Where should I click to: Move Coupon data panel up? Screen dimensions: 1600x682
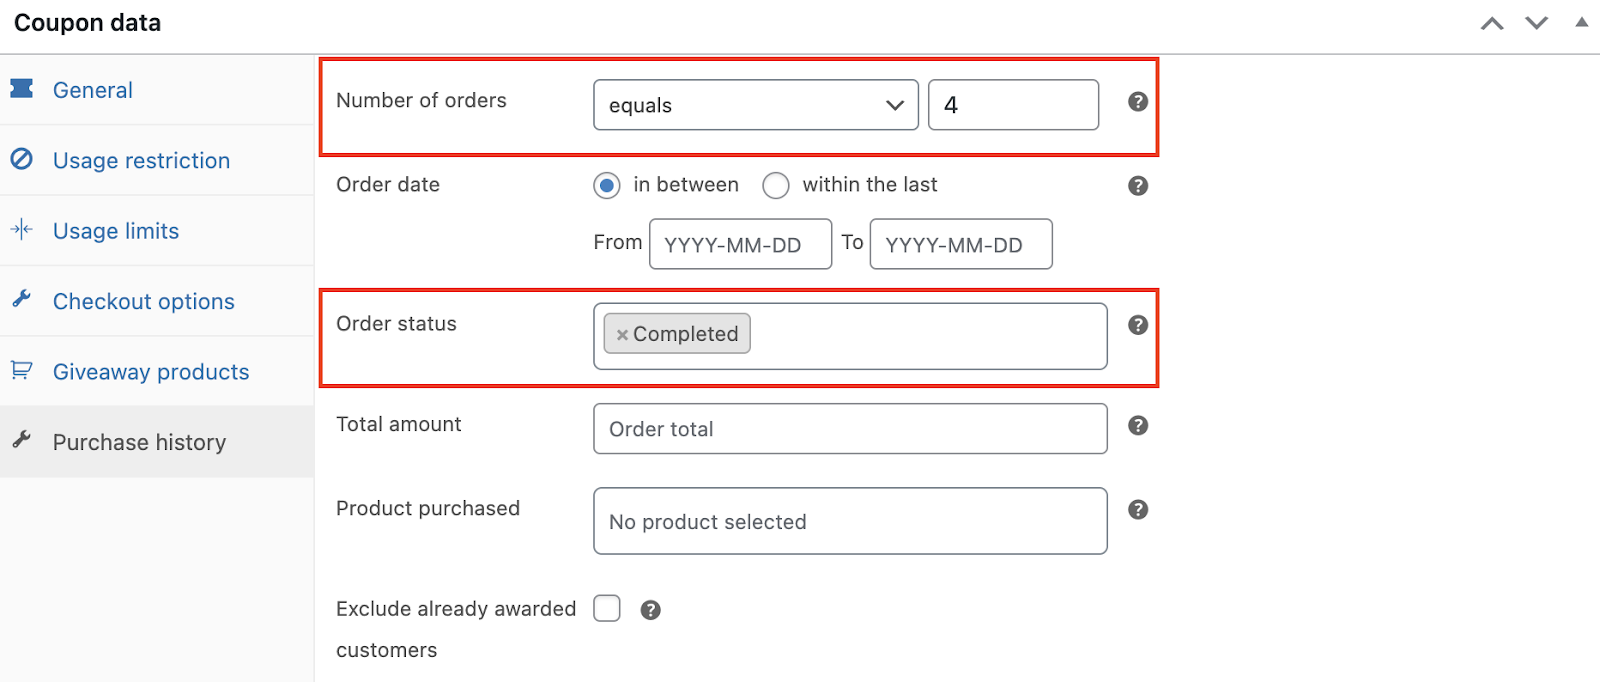click(1492, 23)
